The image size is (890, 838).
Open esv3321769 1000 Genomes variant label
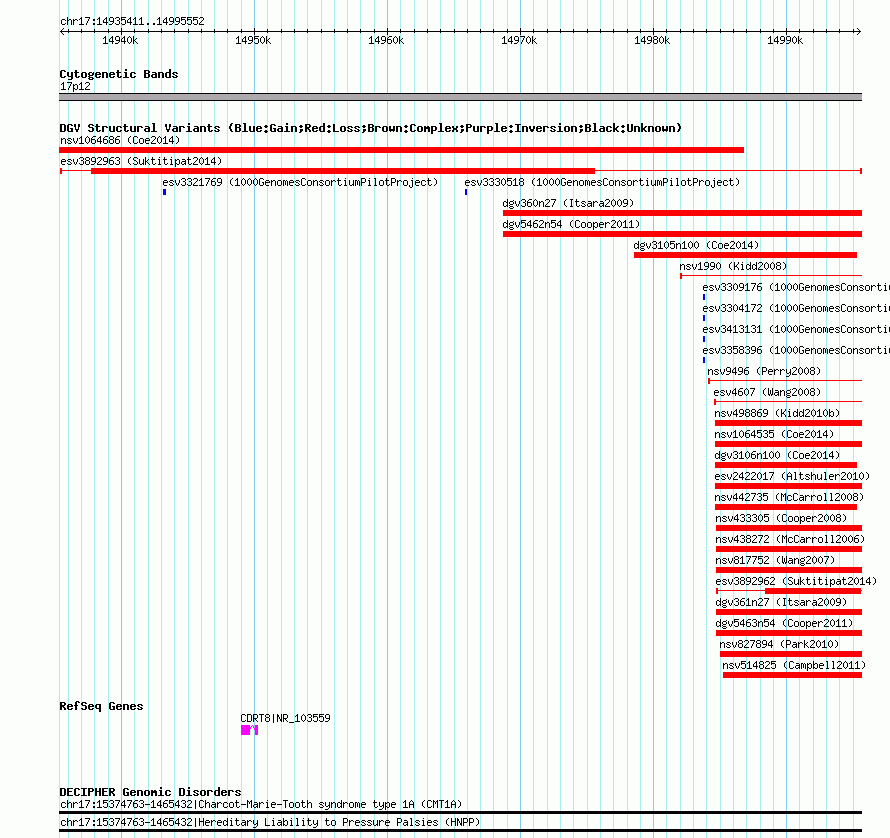pyautogui.click(x=300, y=182)
